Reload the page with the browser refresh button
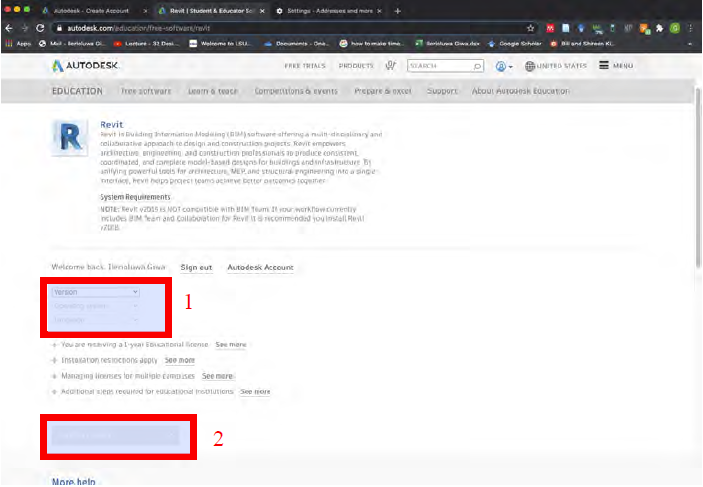The image size is (703, 487). (40, 28)
